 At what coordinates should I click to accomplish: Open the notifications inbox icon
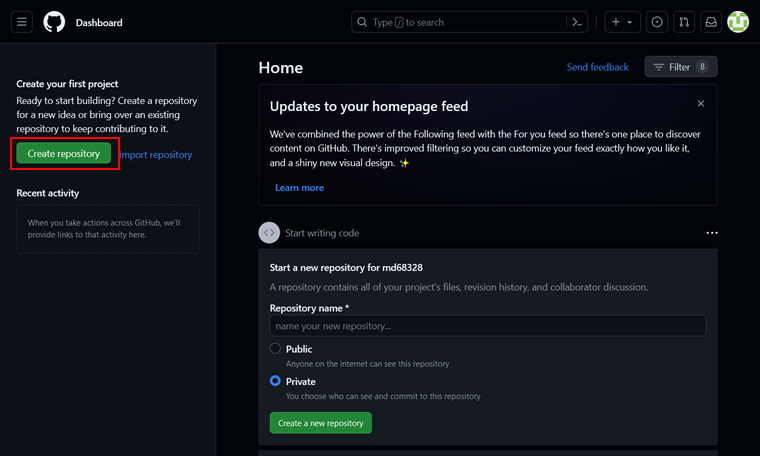[711, 22]
